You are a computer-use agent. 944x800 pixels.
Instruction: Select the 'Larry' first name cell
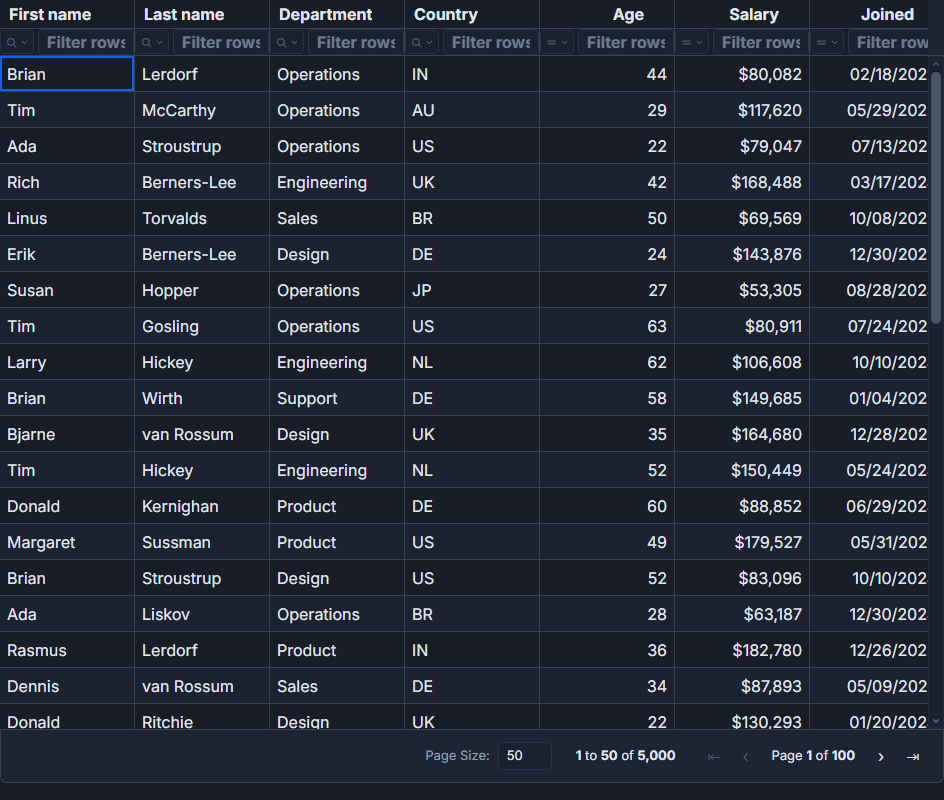(67, 362)
